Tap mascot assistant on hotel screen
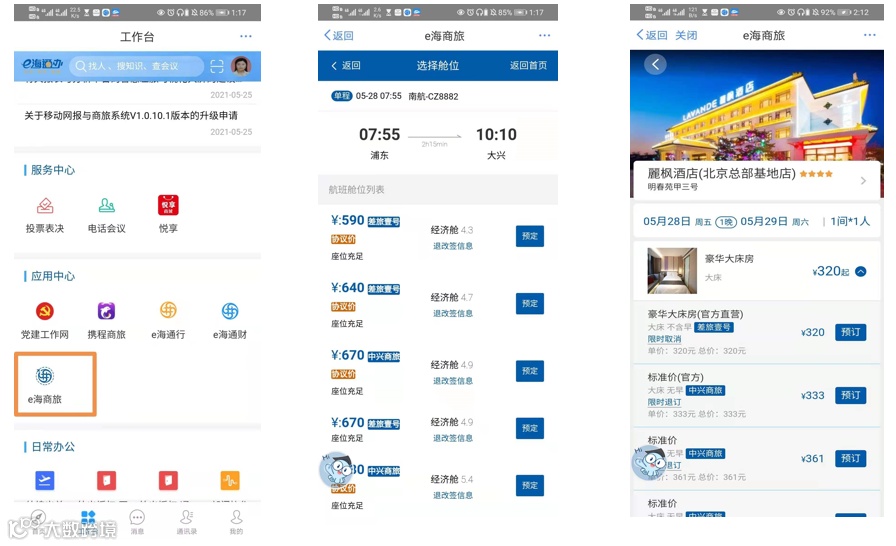 [649, 463]
